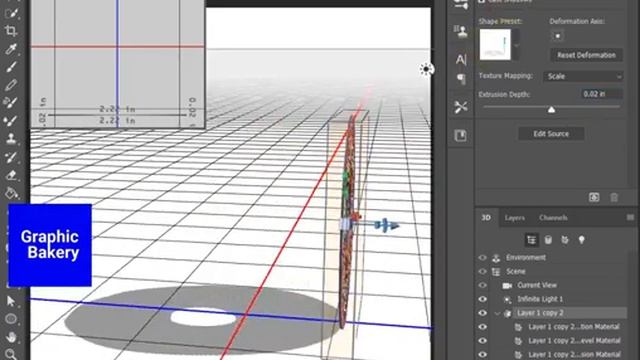
Task: Filter 3D panel by lights
Action: point(582,240)
